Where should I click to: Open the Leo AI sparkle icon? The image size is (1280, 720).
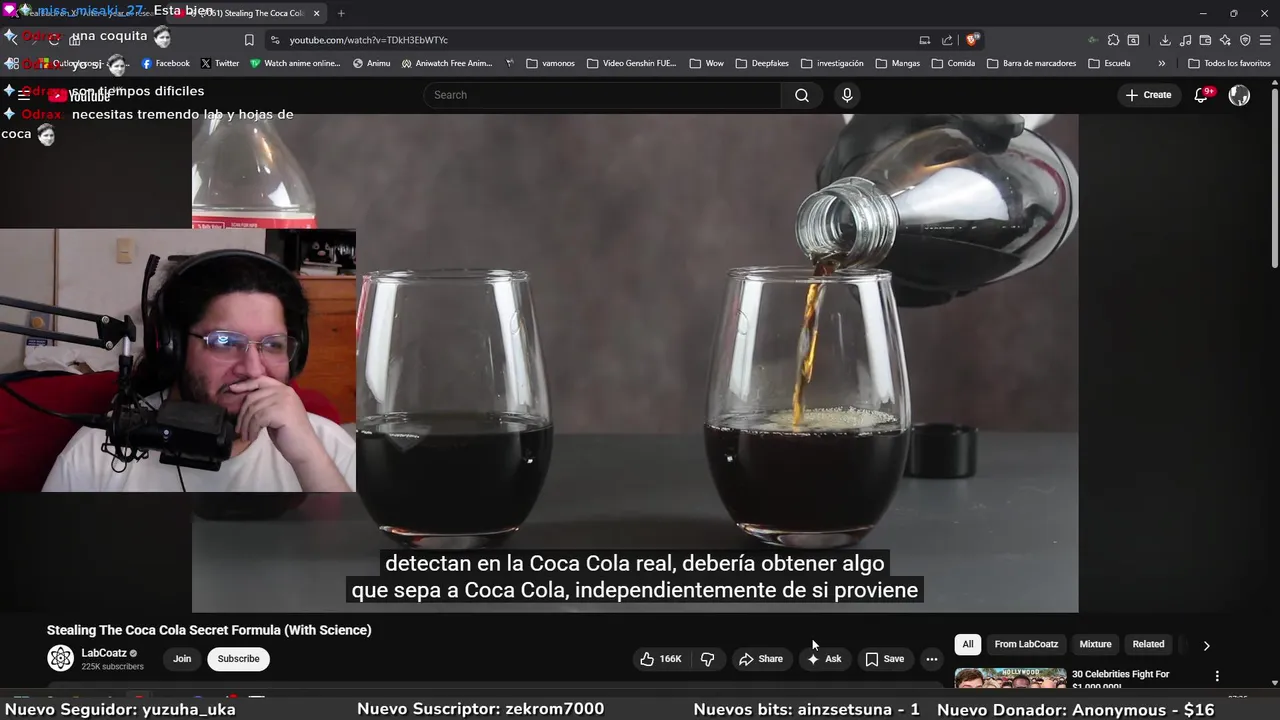tap(1225, 40)
